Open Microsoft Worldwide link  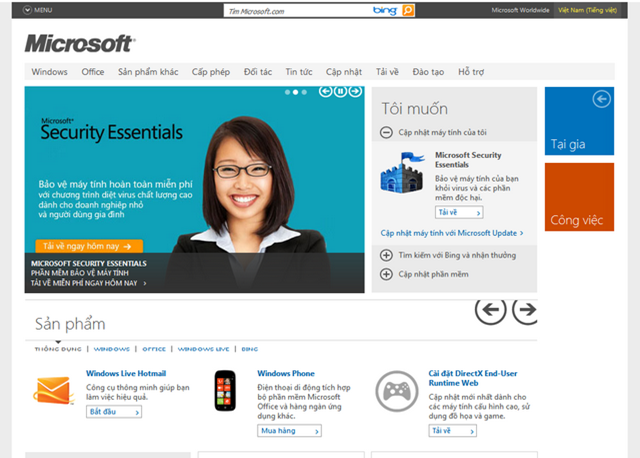520,10
